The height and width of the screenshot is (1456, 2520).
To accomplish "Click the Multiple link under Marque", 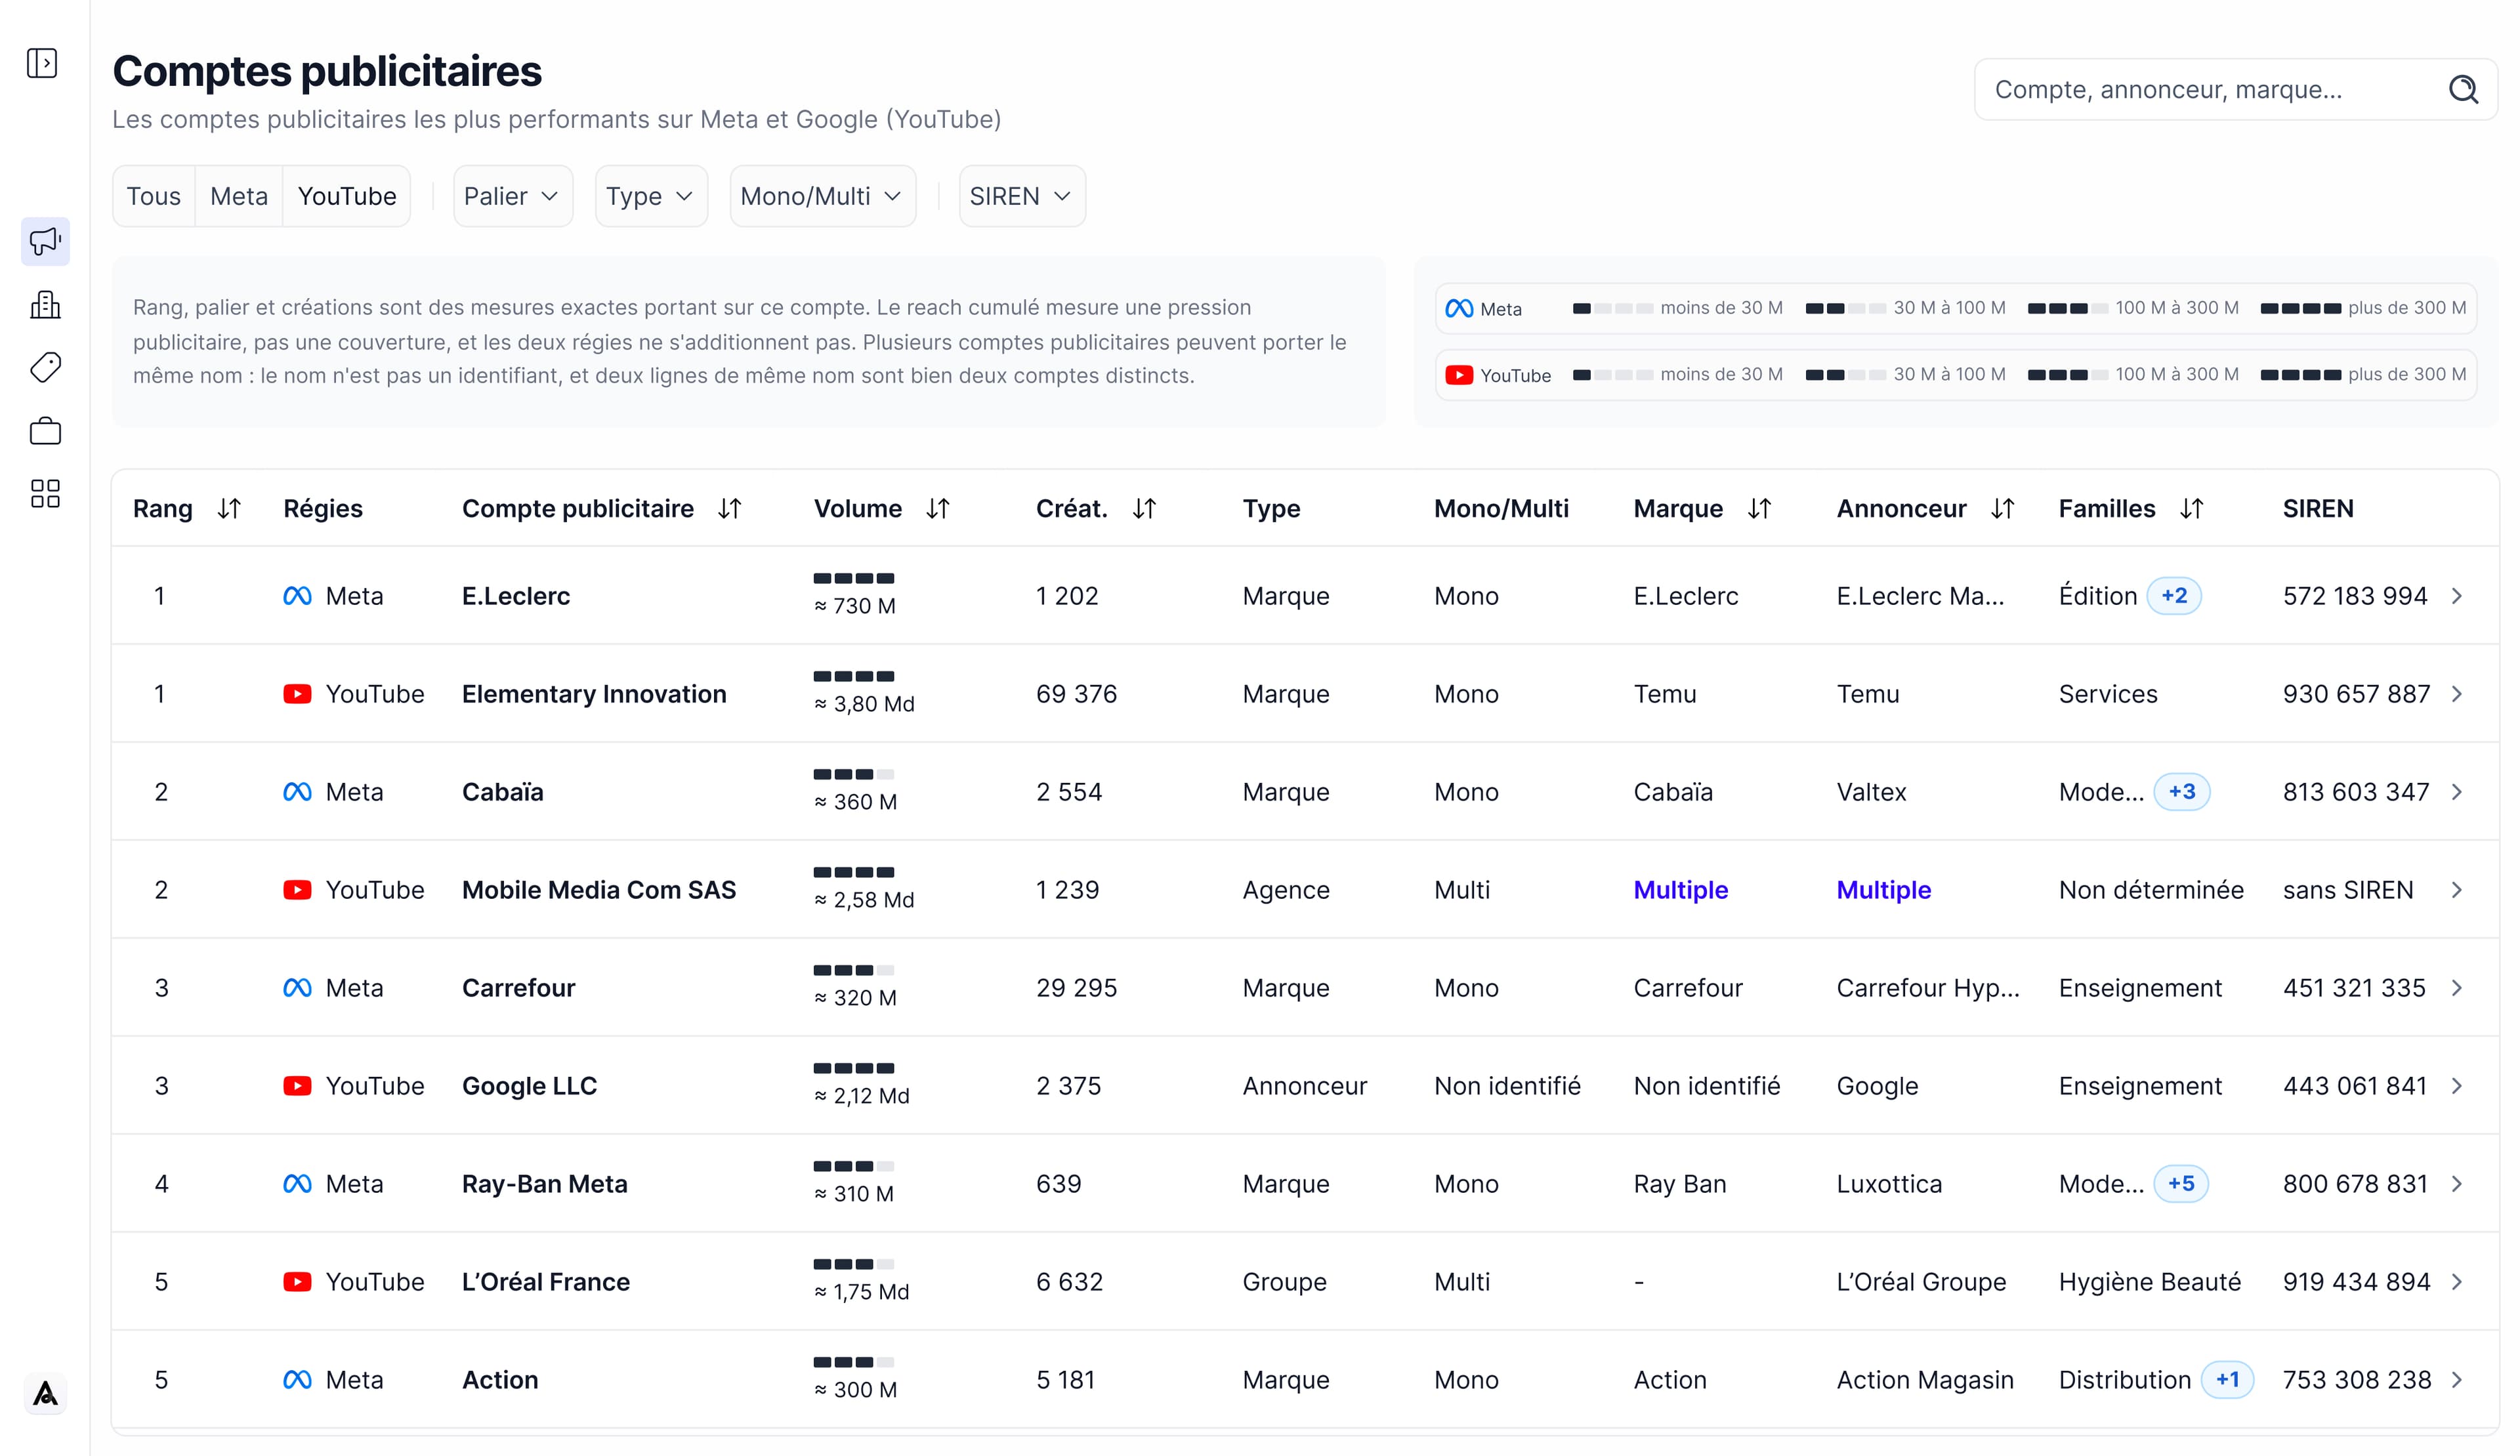I will 1680,890.
